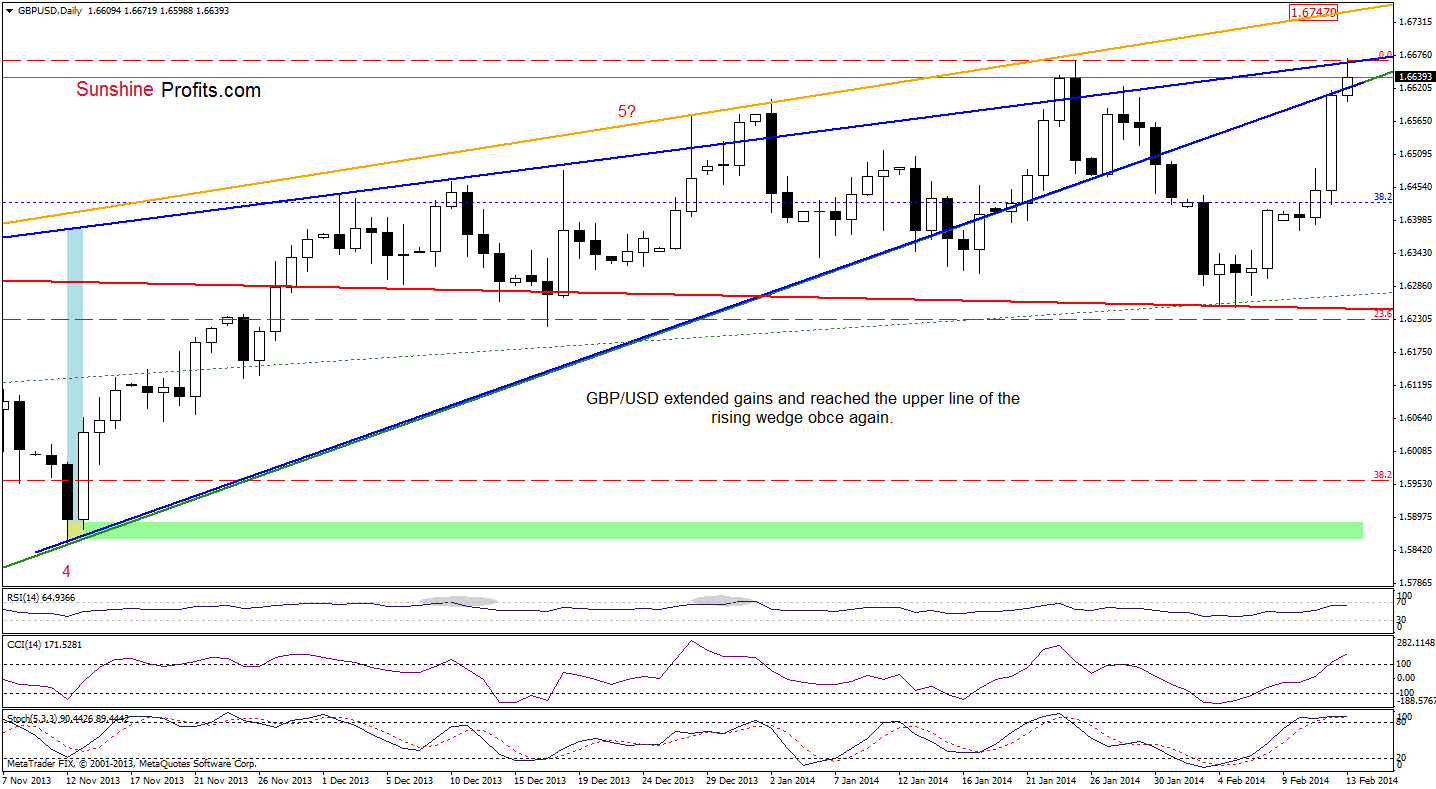Click the 1.62305 price axis label
The image size is (1436, 789).
[1415, 319]
